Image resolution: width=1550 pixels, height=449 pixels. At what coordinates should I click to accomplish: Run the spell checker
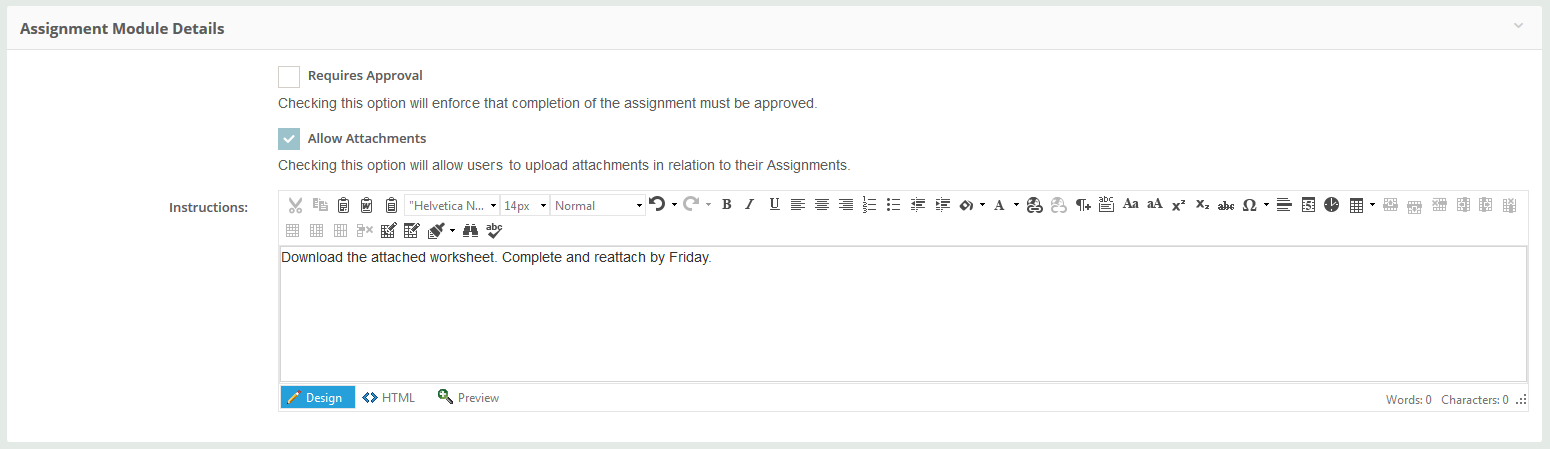tap(494, 231)
